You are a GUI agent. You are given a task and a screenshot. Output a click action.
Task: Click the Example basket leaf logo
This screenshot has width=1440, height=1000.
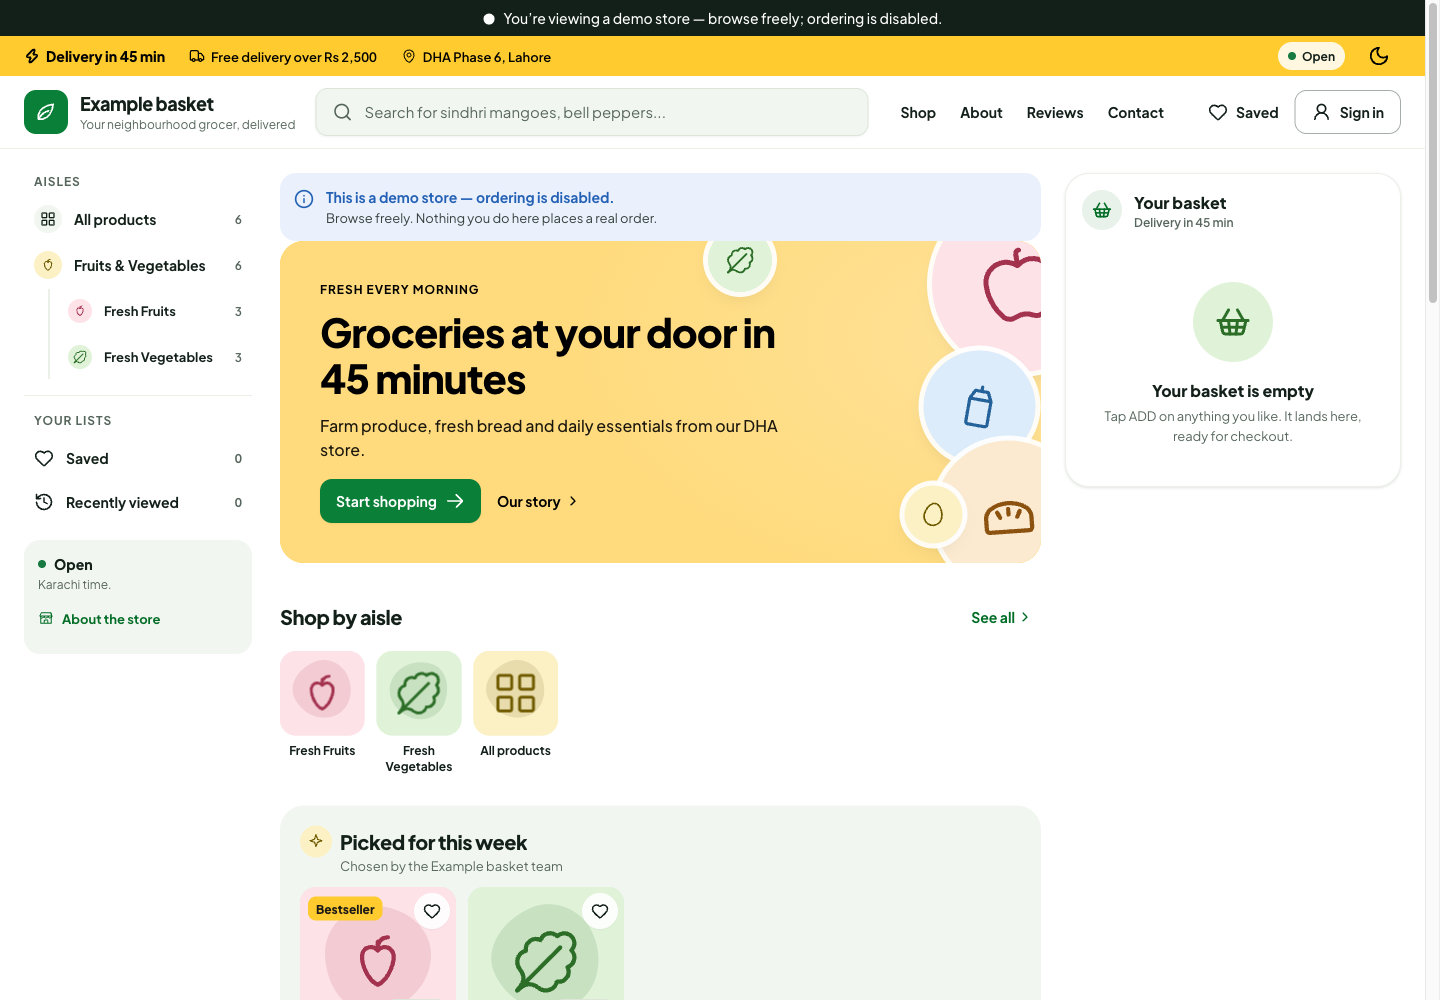click(46, 112)
